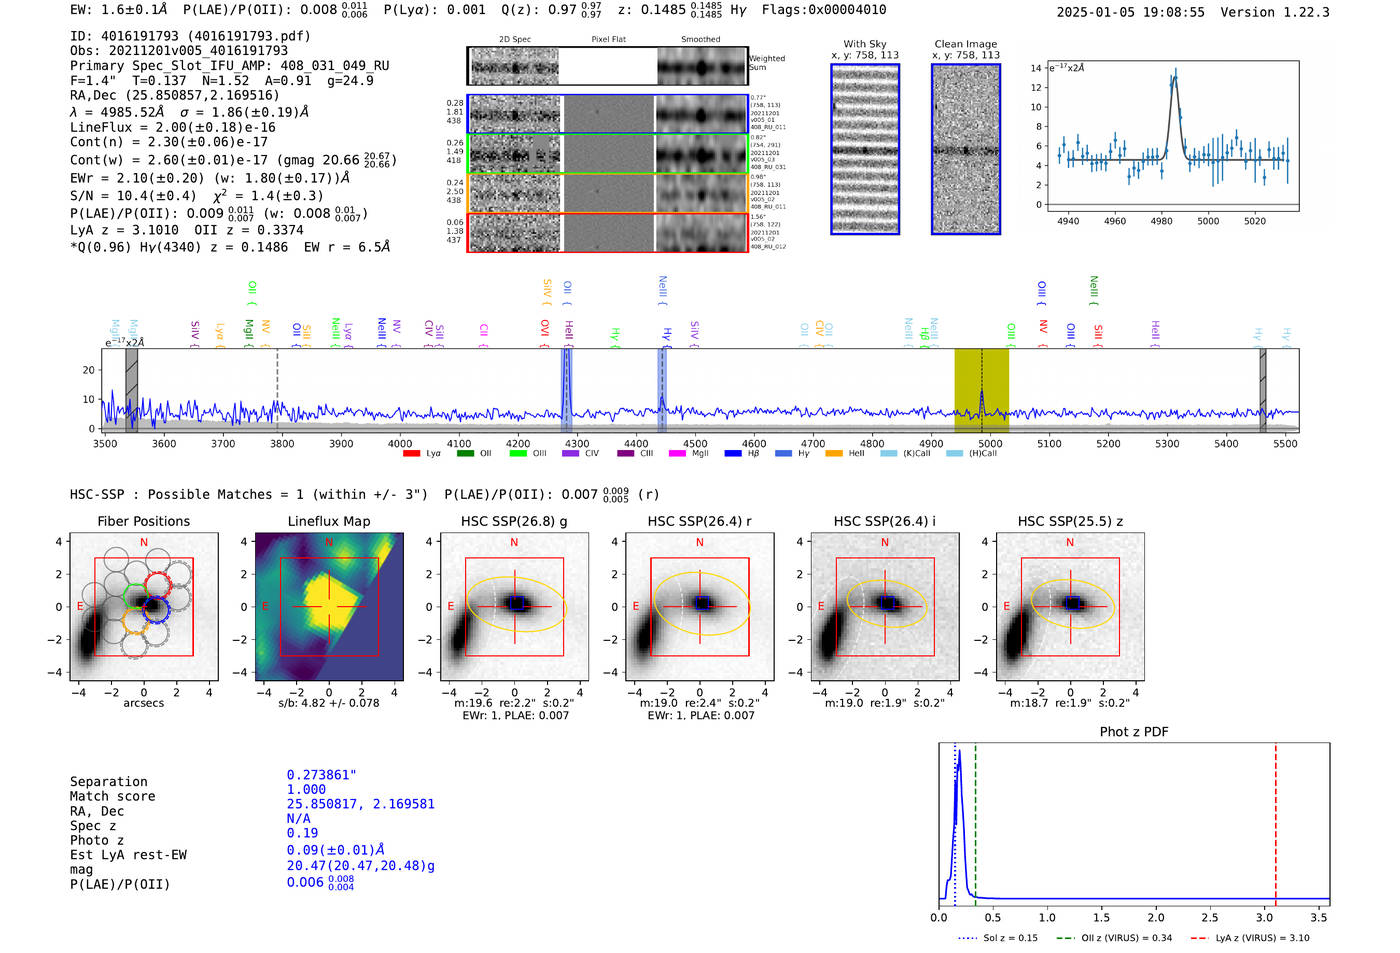1400x953 pixels.
Task: Click the Phot z PDF plot
Action: click(x=1134, y=824)
